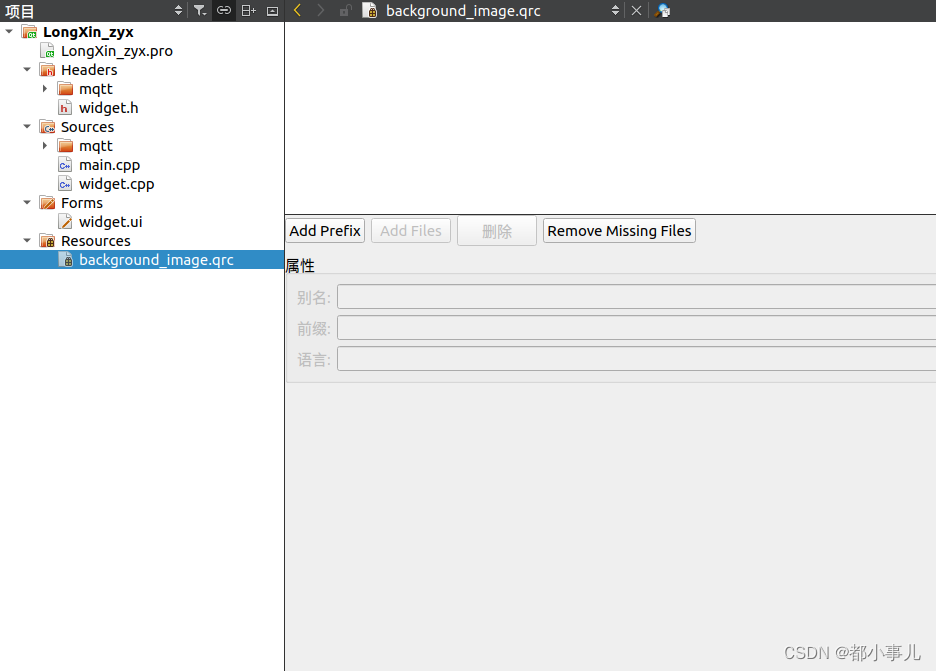Collapse the Sources folder
936x671 pixels.
tap(27, 126)
